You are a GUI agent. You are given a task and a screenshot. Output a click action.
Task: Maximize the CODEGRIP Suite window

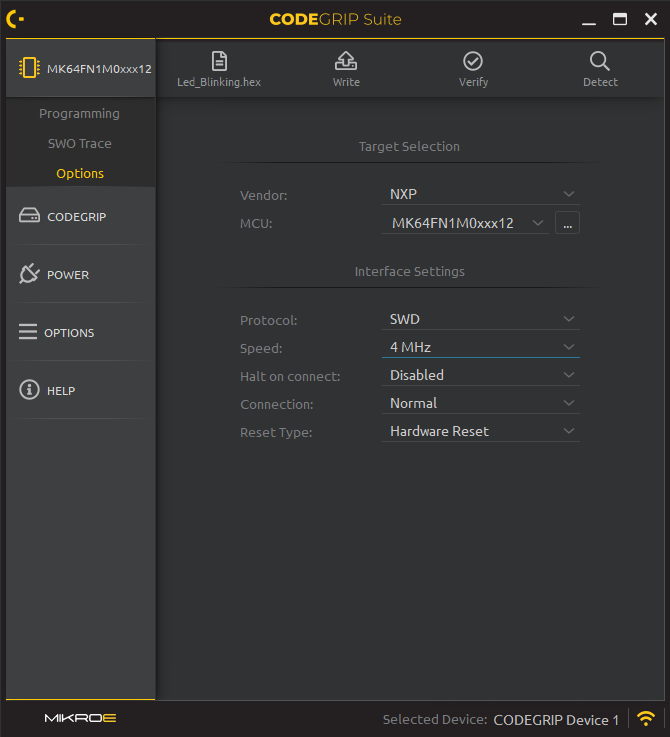[x=620, y=19]
